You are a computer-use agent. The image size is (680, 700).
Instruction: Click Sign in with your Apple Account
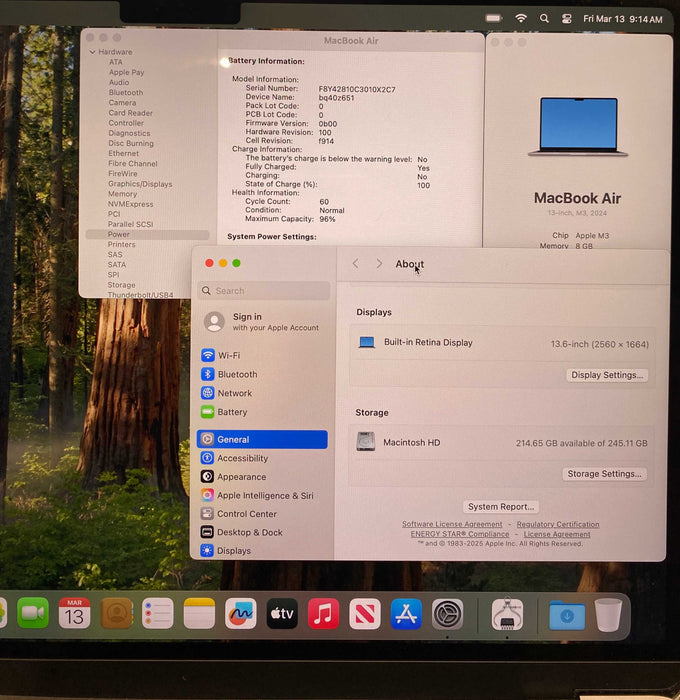coord(263,321)
